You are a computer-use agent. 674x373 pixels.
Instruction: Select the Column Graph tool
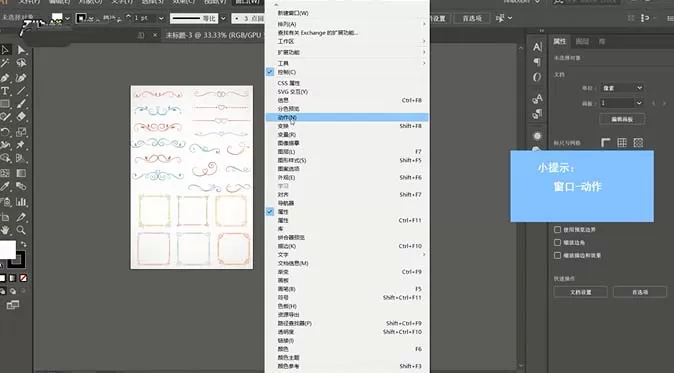pos(21,202)
